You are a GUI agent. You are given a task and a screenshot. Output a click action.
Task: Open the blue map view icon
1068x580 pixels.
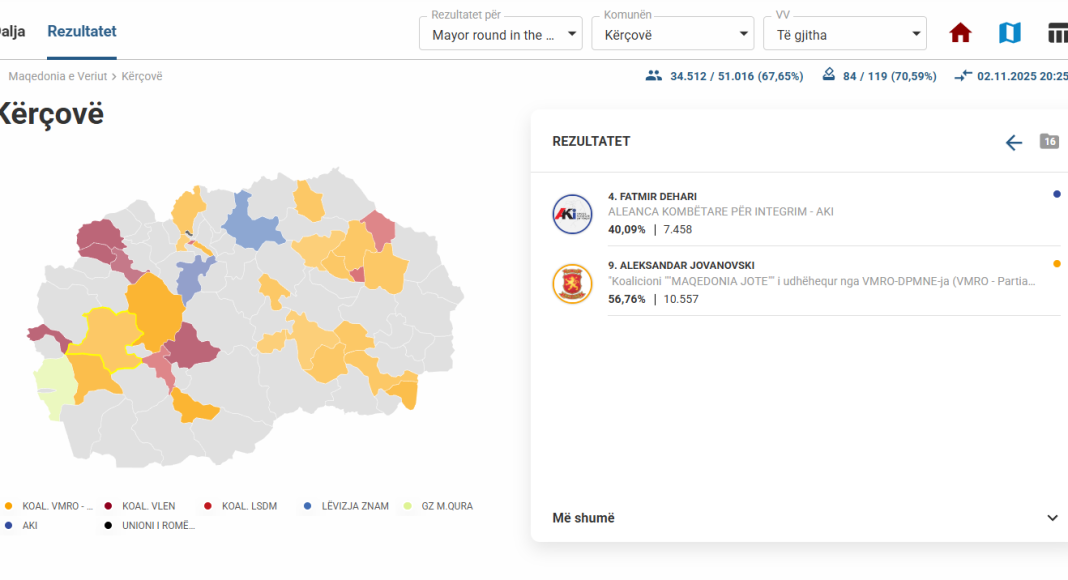pos(1010,33)
